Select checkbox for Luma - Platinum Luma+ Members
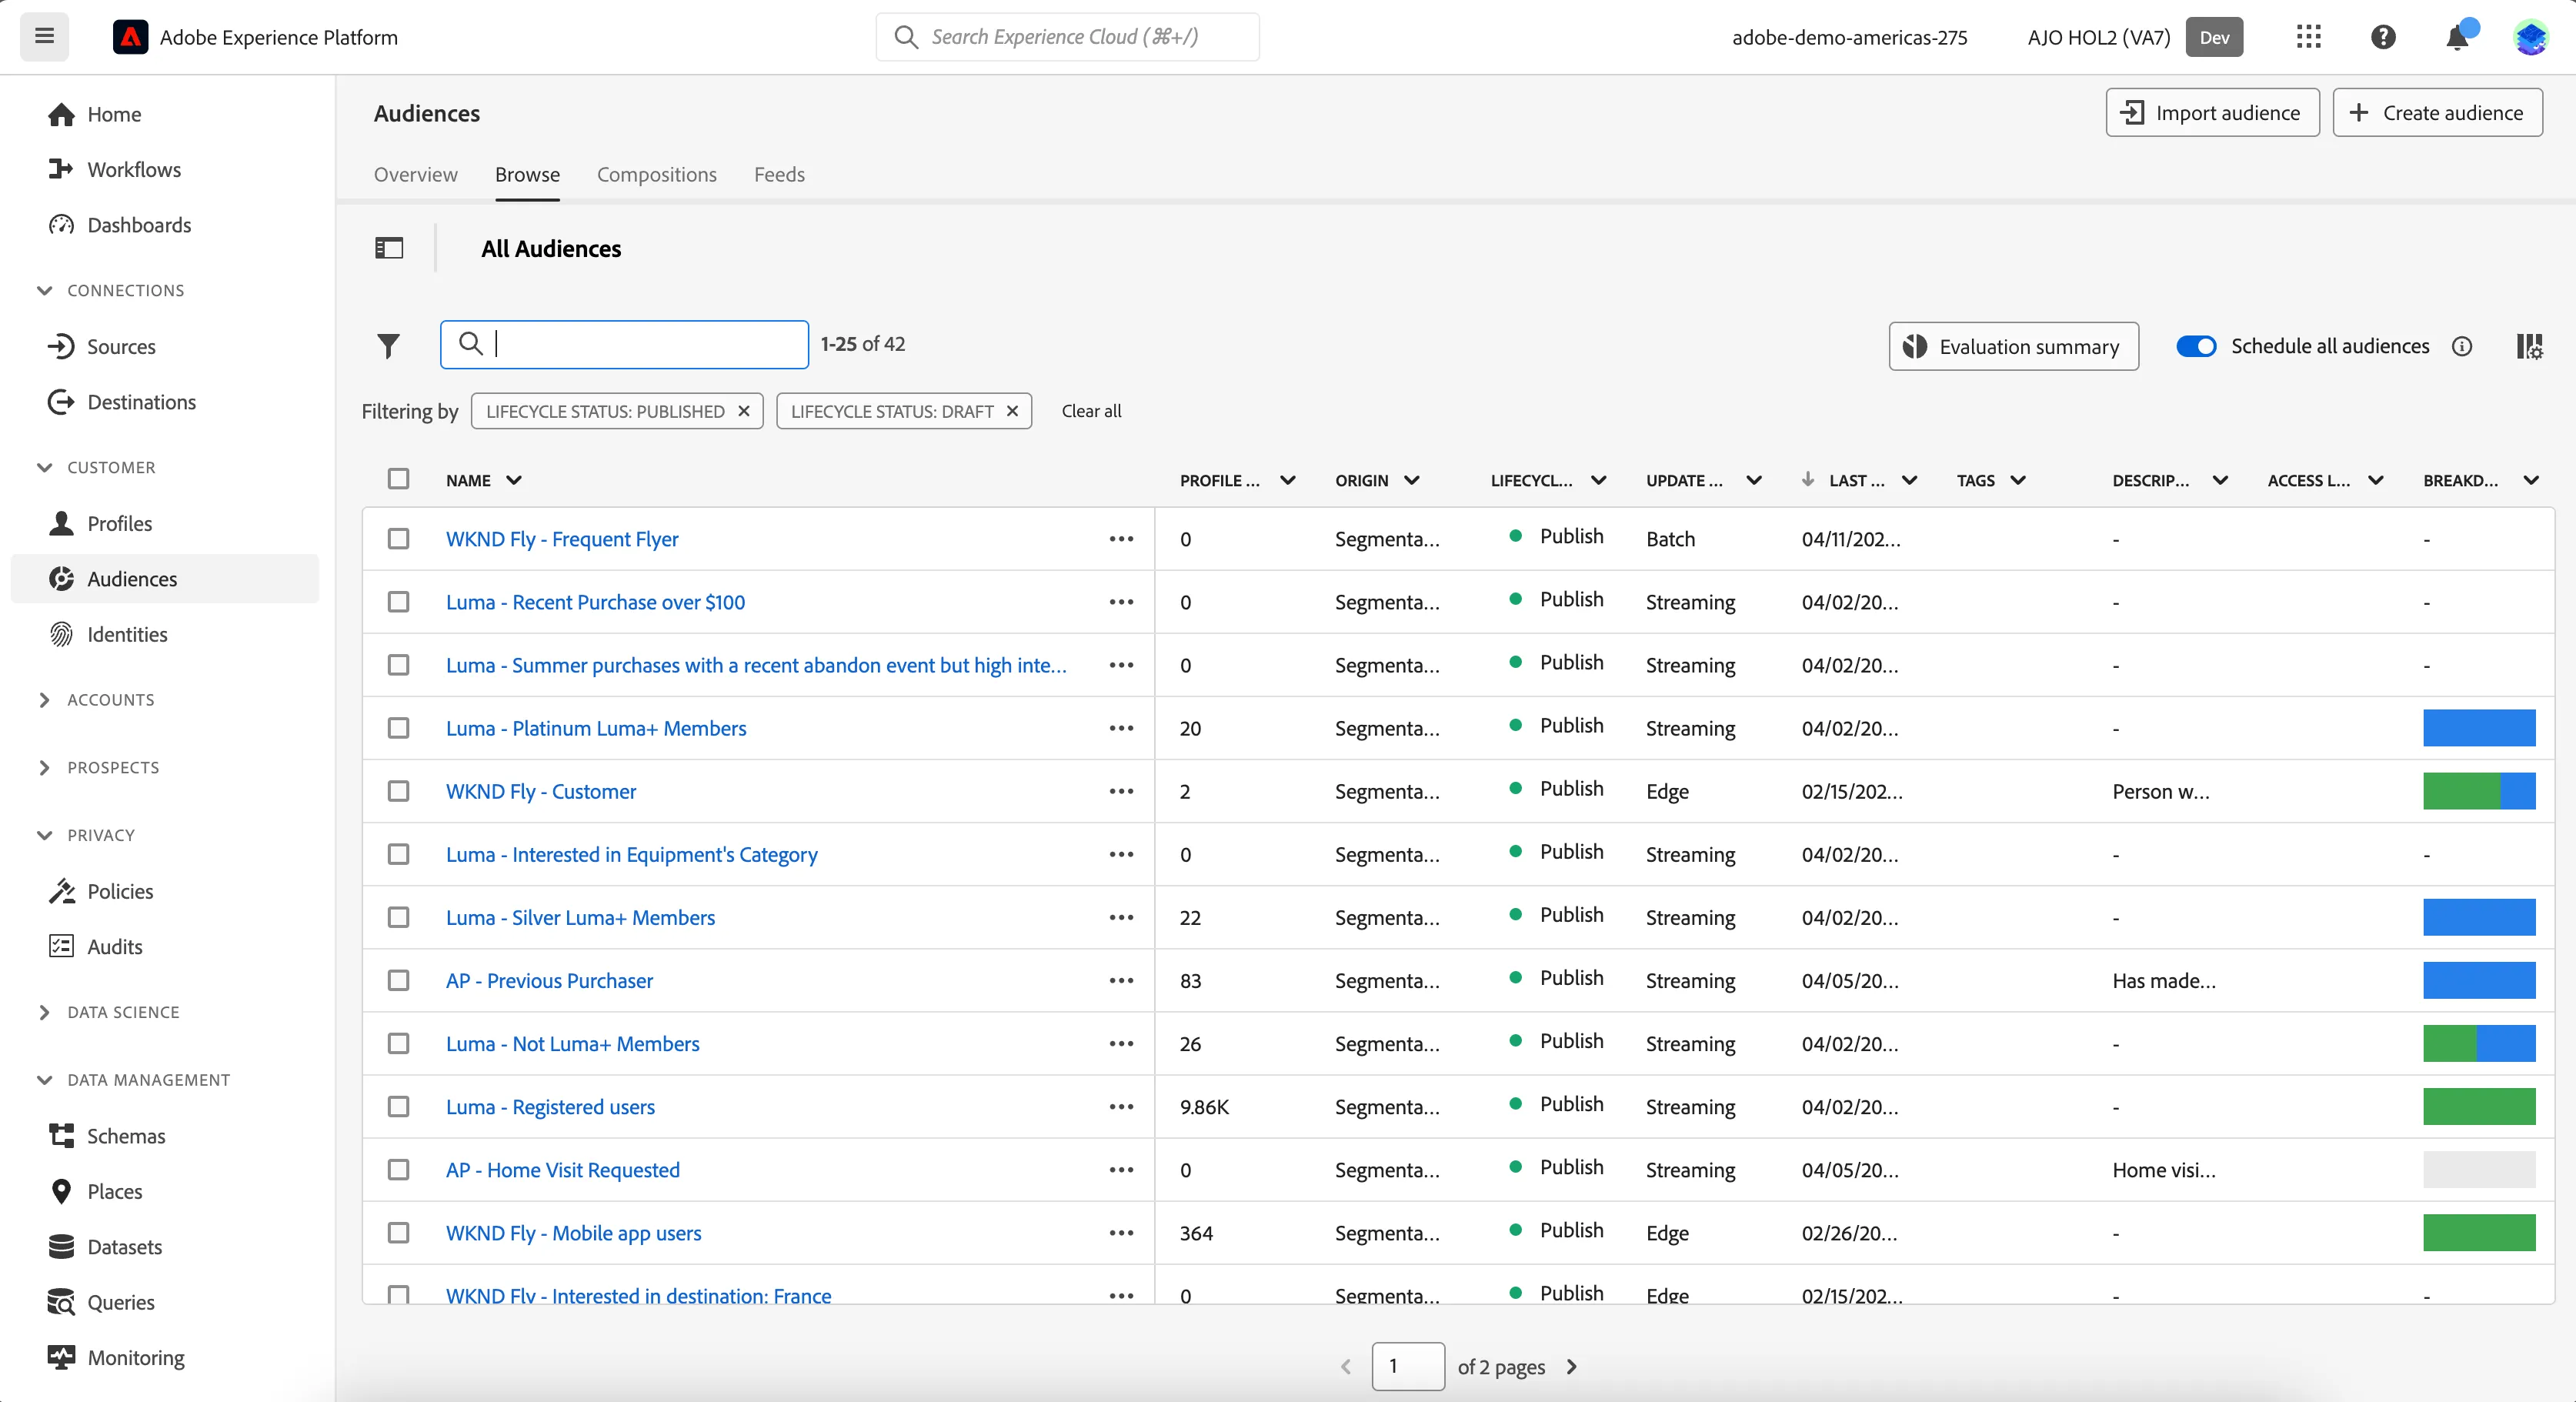 [x=398, y=728]
